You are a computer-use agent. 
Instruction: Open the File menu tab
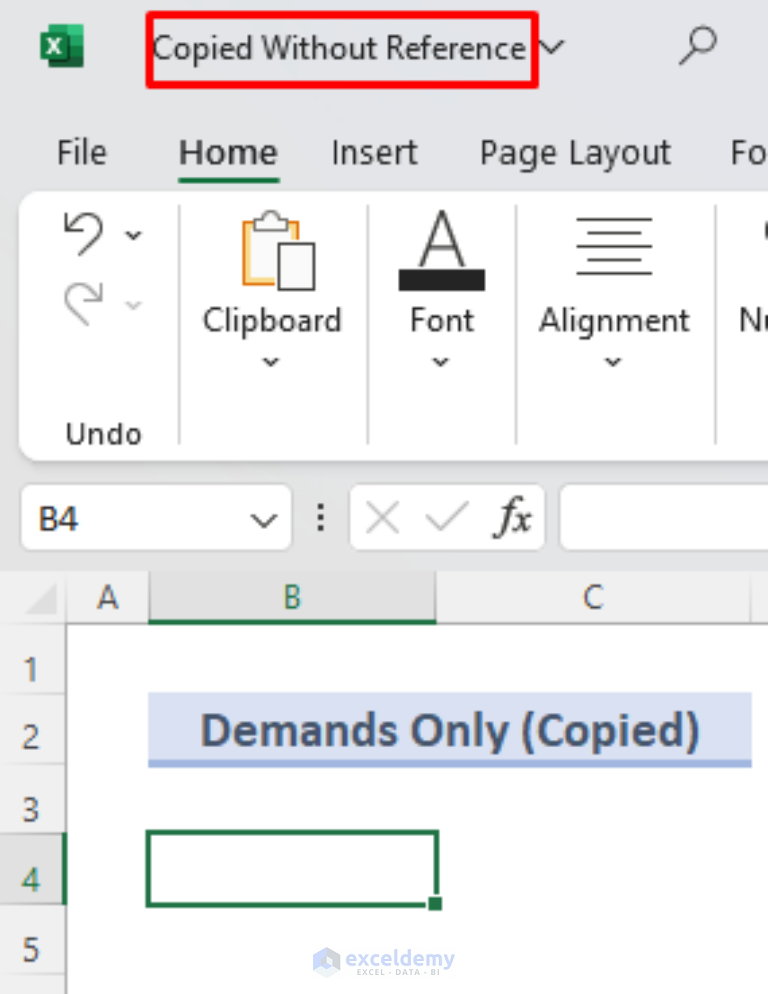(81, 153)
